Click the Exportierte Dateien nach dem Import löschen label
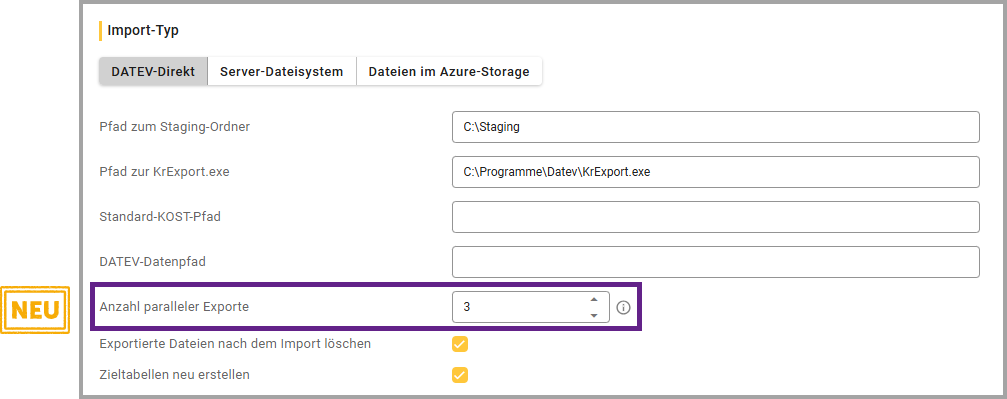This screenshot has width=1007, height=399. [x=235, y=344]
